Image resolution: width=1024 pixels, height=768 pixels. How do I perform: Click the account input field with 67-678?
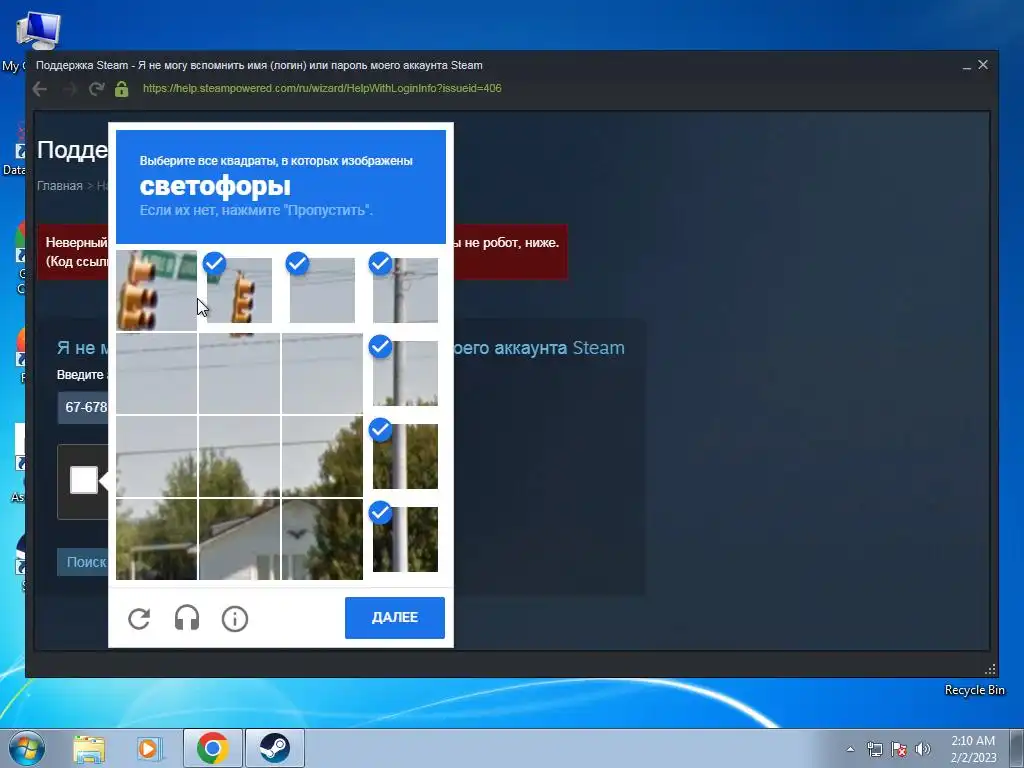point(83,408)
